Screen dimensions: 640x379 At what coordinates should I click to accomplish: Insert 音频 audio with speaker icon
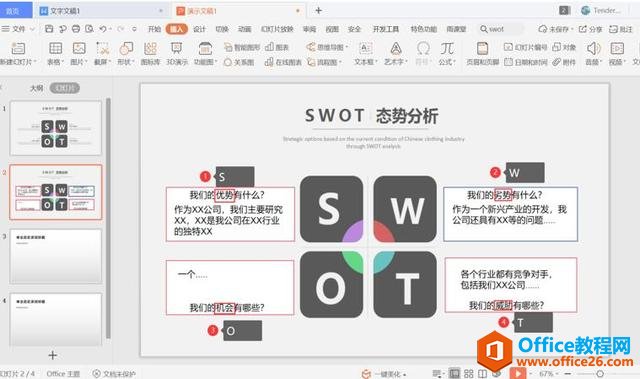[x=594, y=53]
